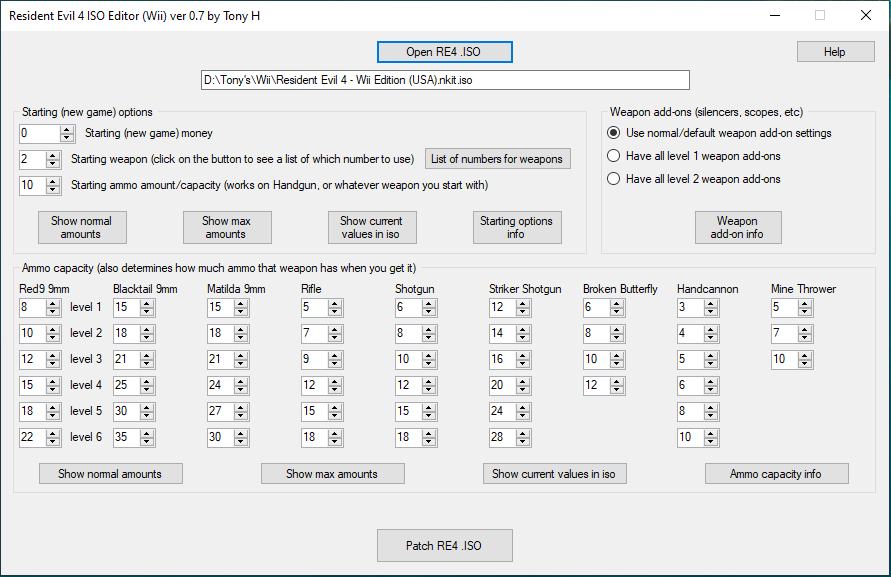
Task: Increase Mine Thrower level 3 capacity value
Action: pyautogui.click(x=805, y=355)
